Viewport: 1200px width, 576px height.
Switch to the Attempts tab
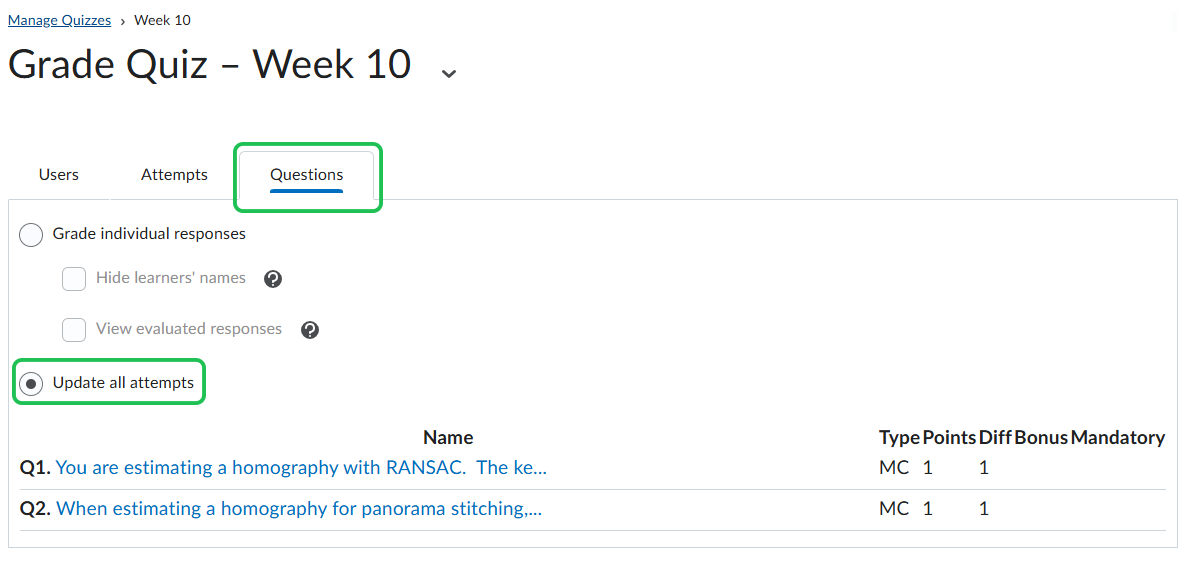174,175
